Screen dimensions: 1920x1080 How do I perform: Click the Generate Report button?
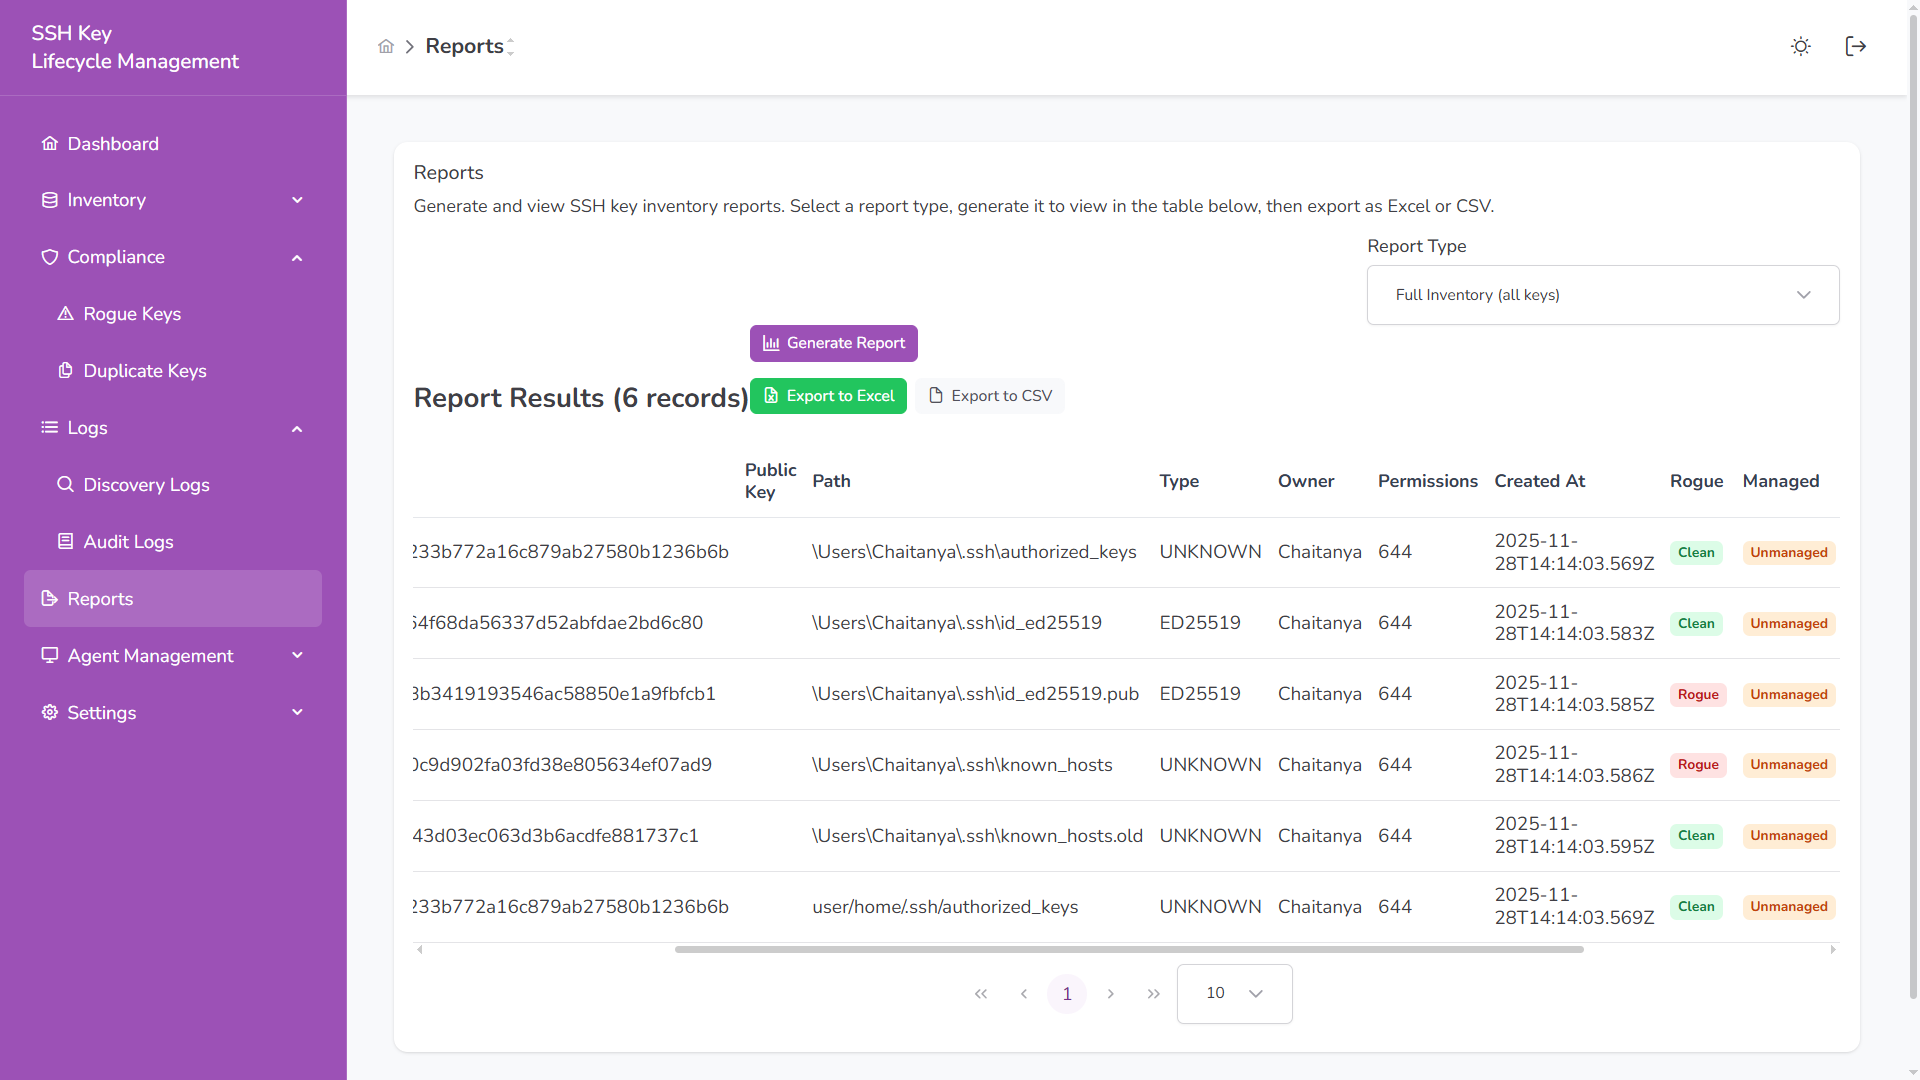point(833,343)
